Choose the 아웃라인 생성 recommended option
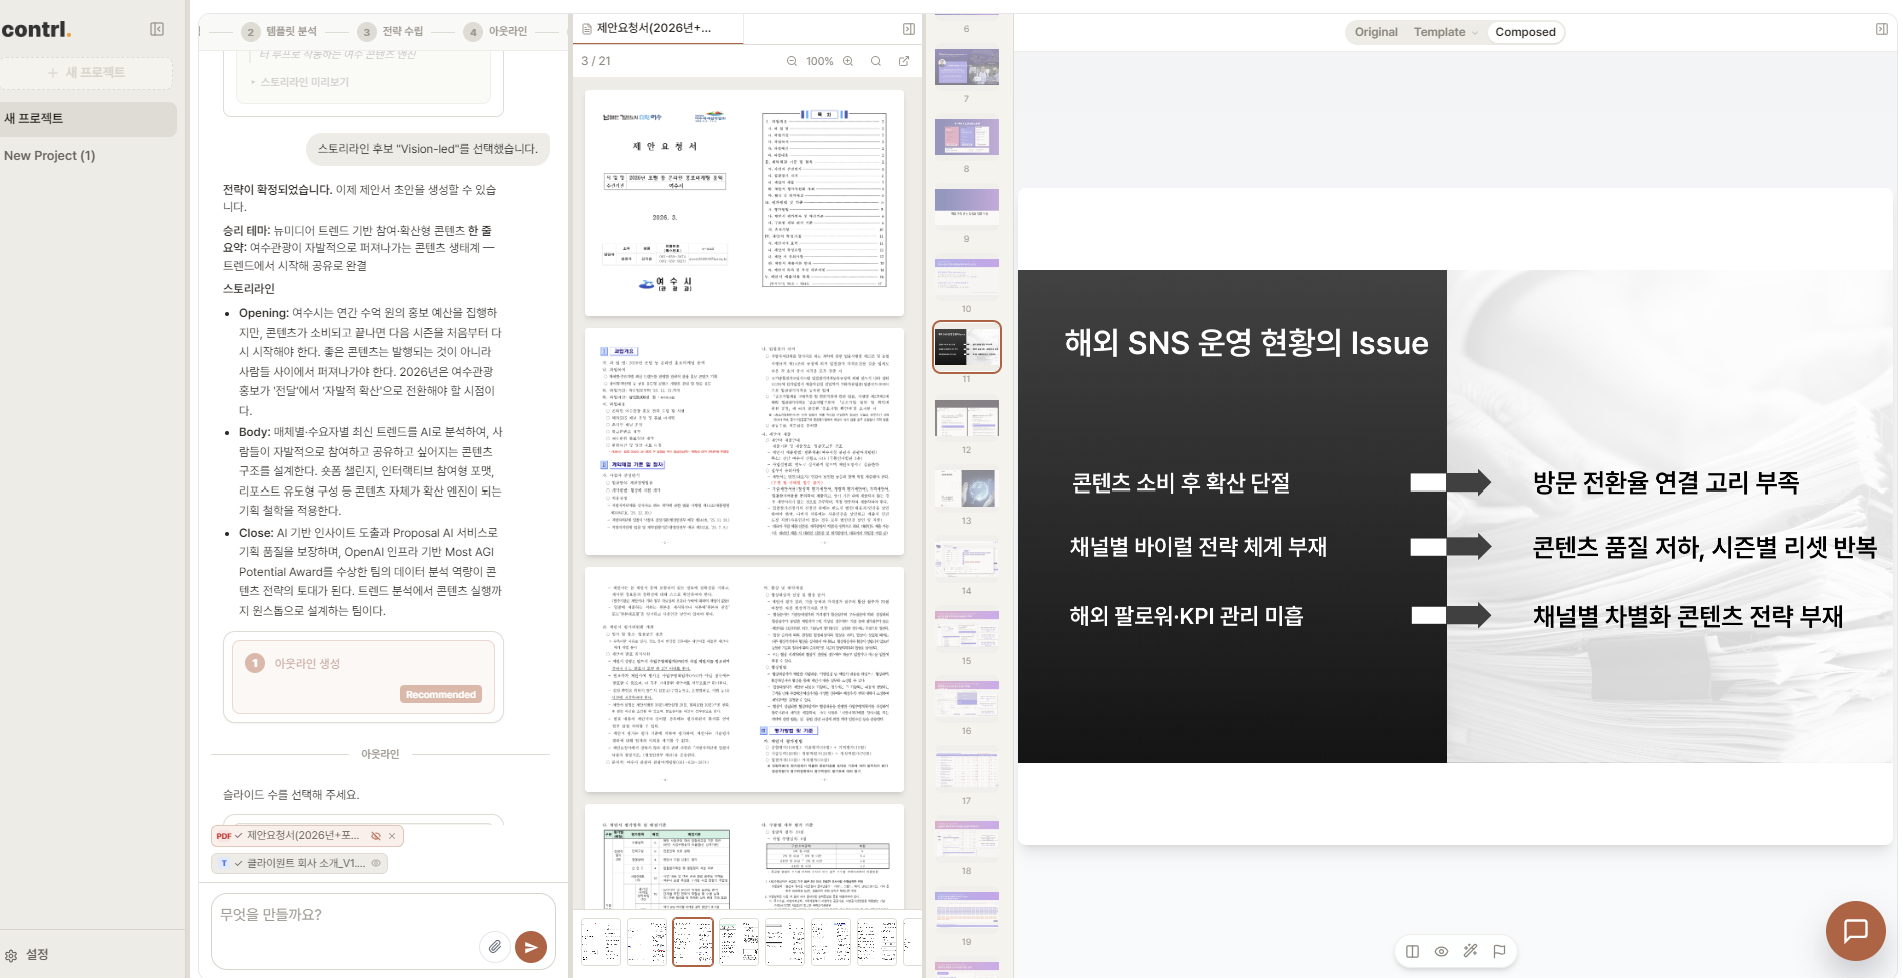Image resolution: width=1902 pixels, height=978 pixels. coord(363,677)
